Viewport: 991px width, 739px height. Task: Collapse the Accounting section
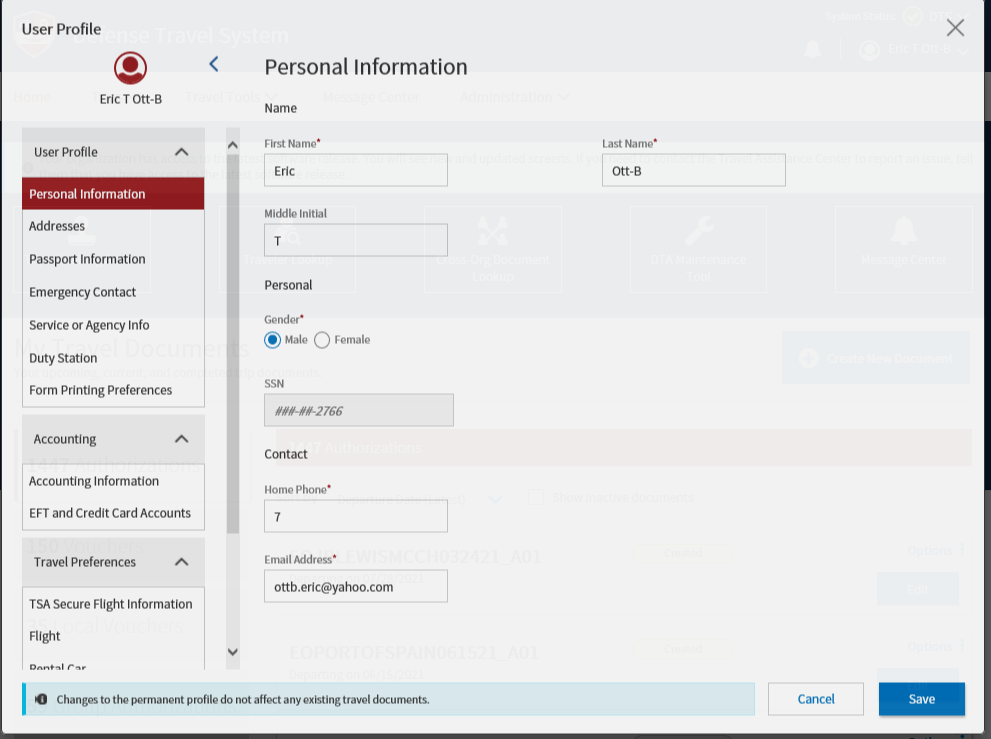tap(181, 439)
